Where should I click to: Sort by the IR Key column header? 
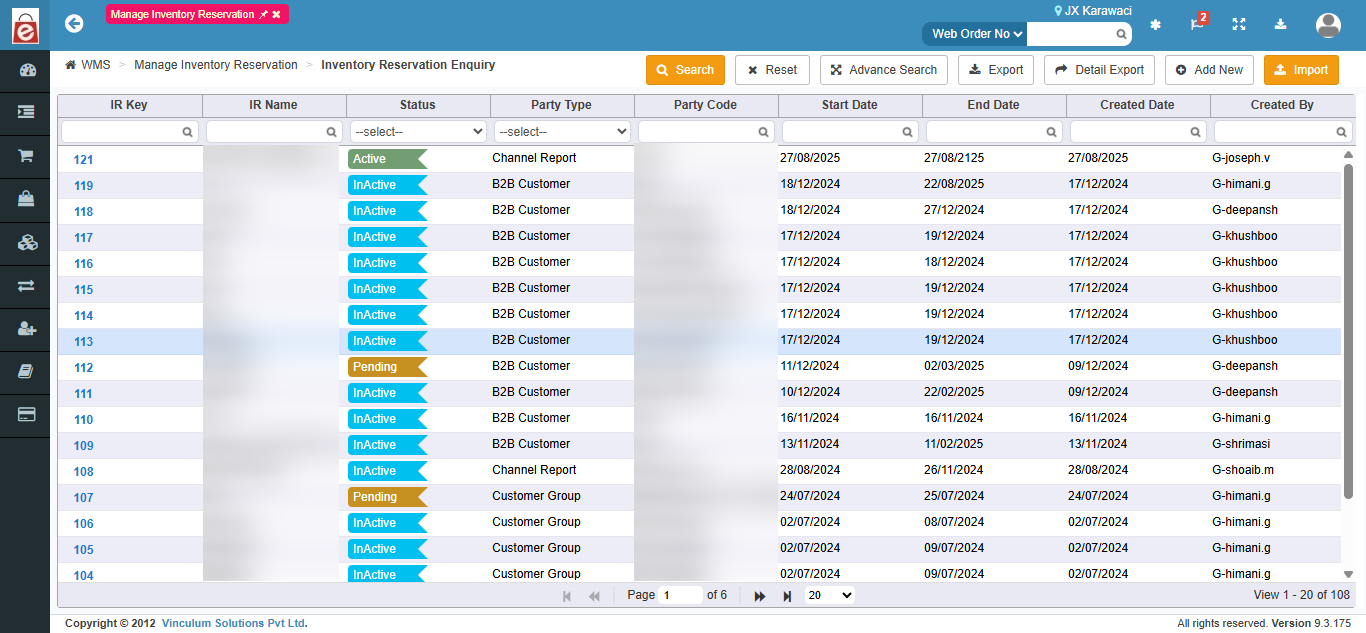[x=130, y=105]
